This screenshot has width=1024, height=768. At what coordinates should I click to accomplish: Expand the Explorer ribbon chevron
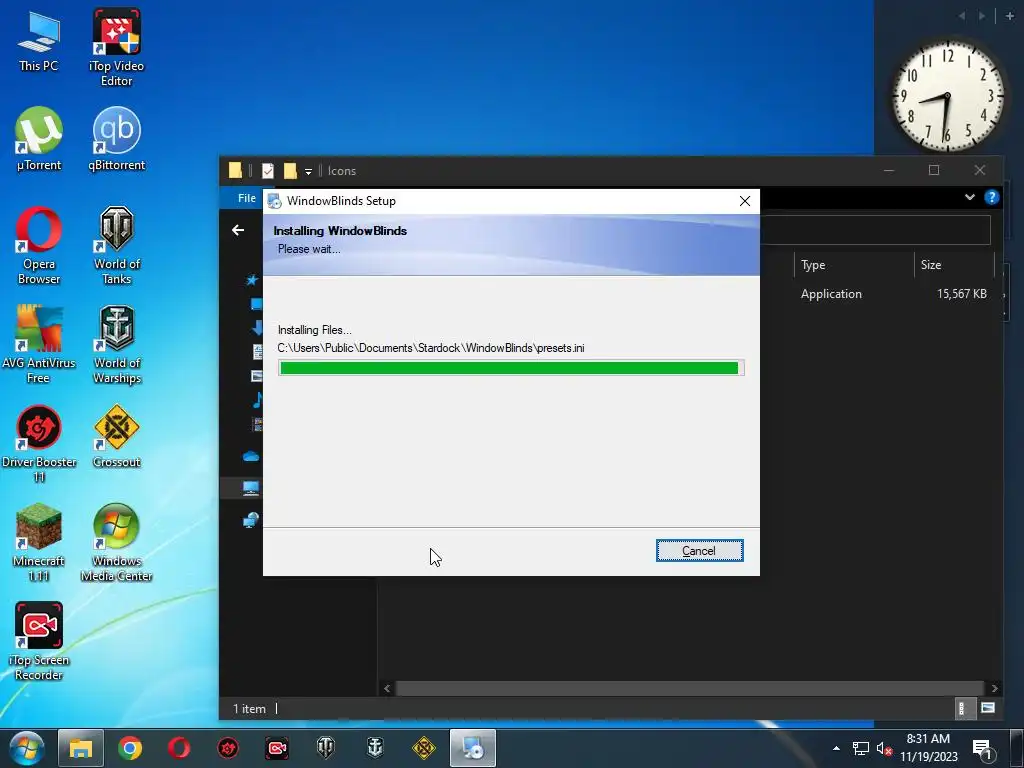(x=970, y=197)
